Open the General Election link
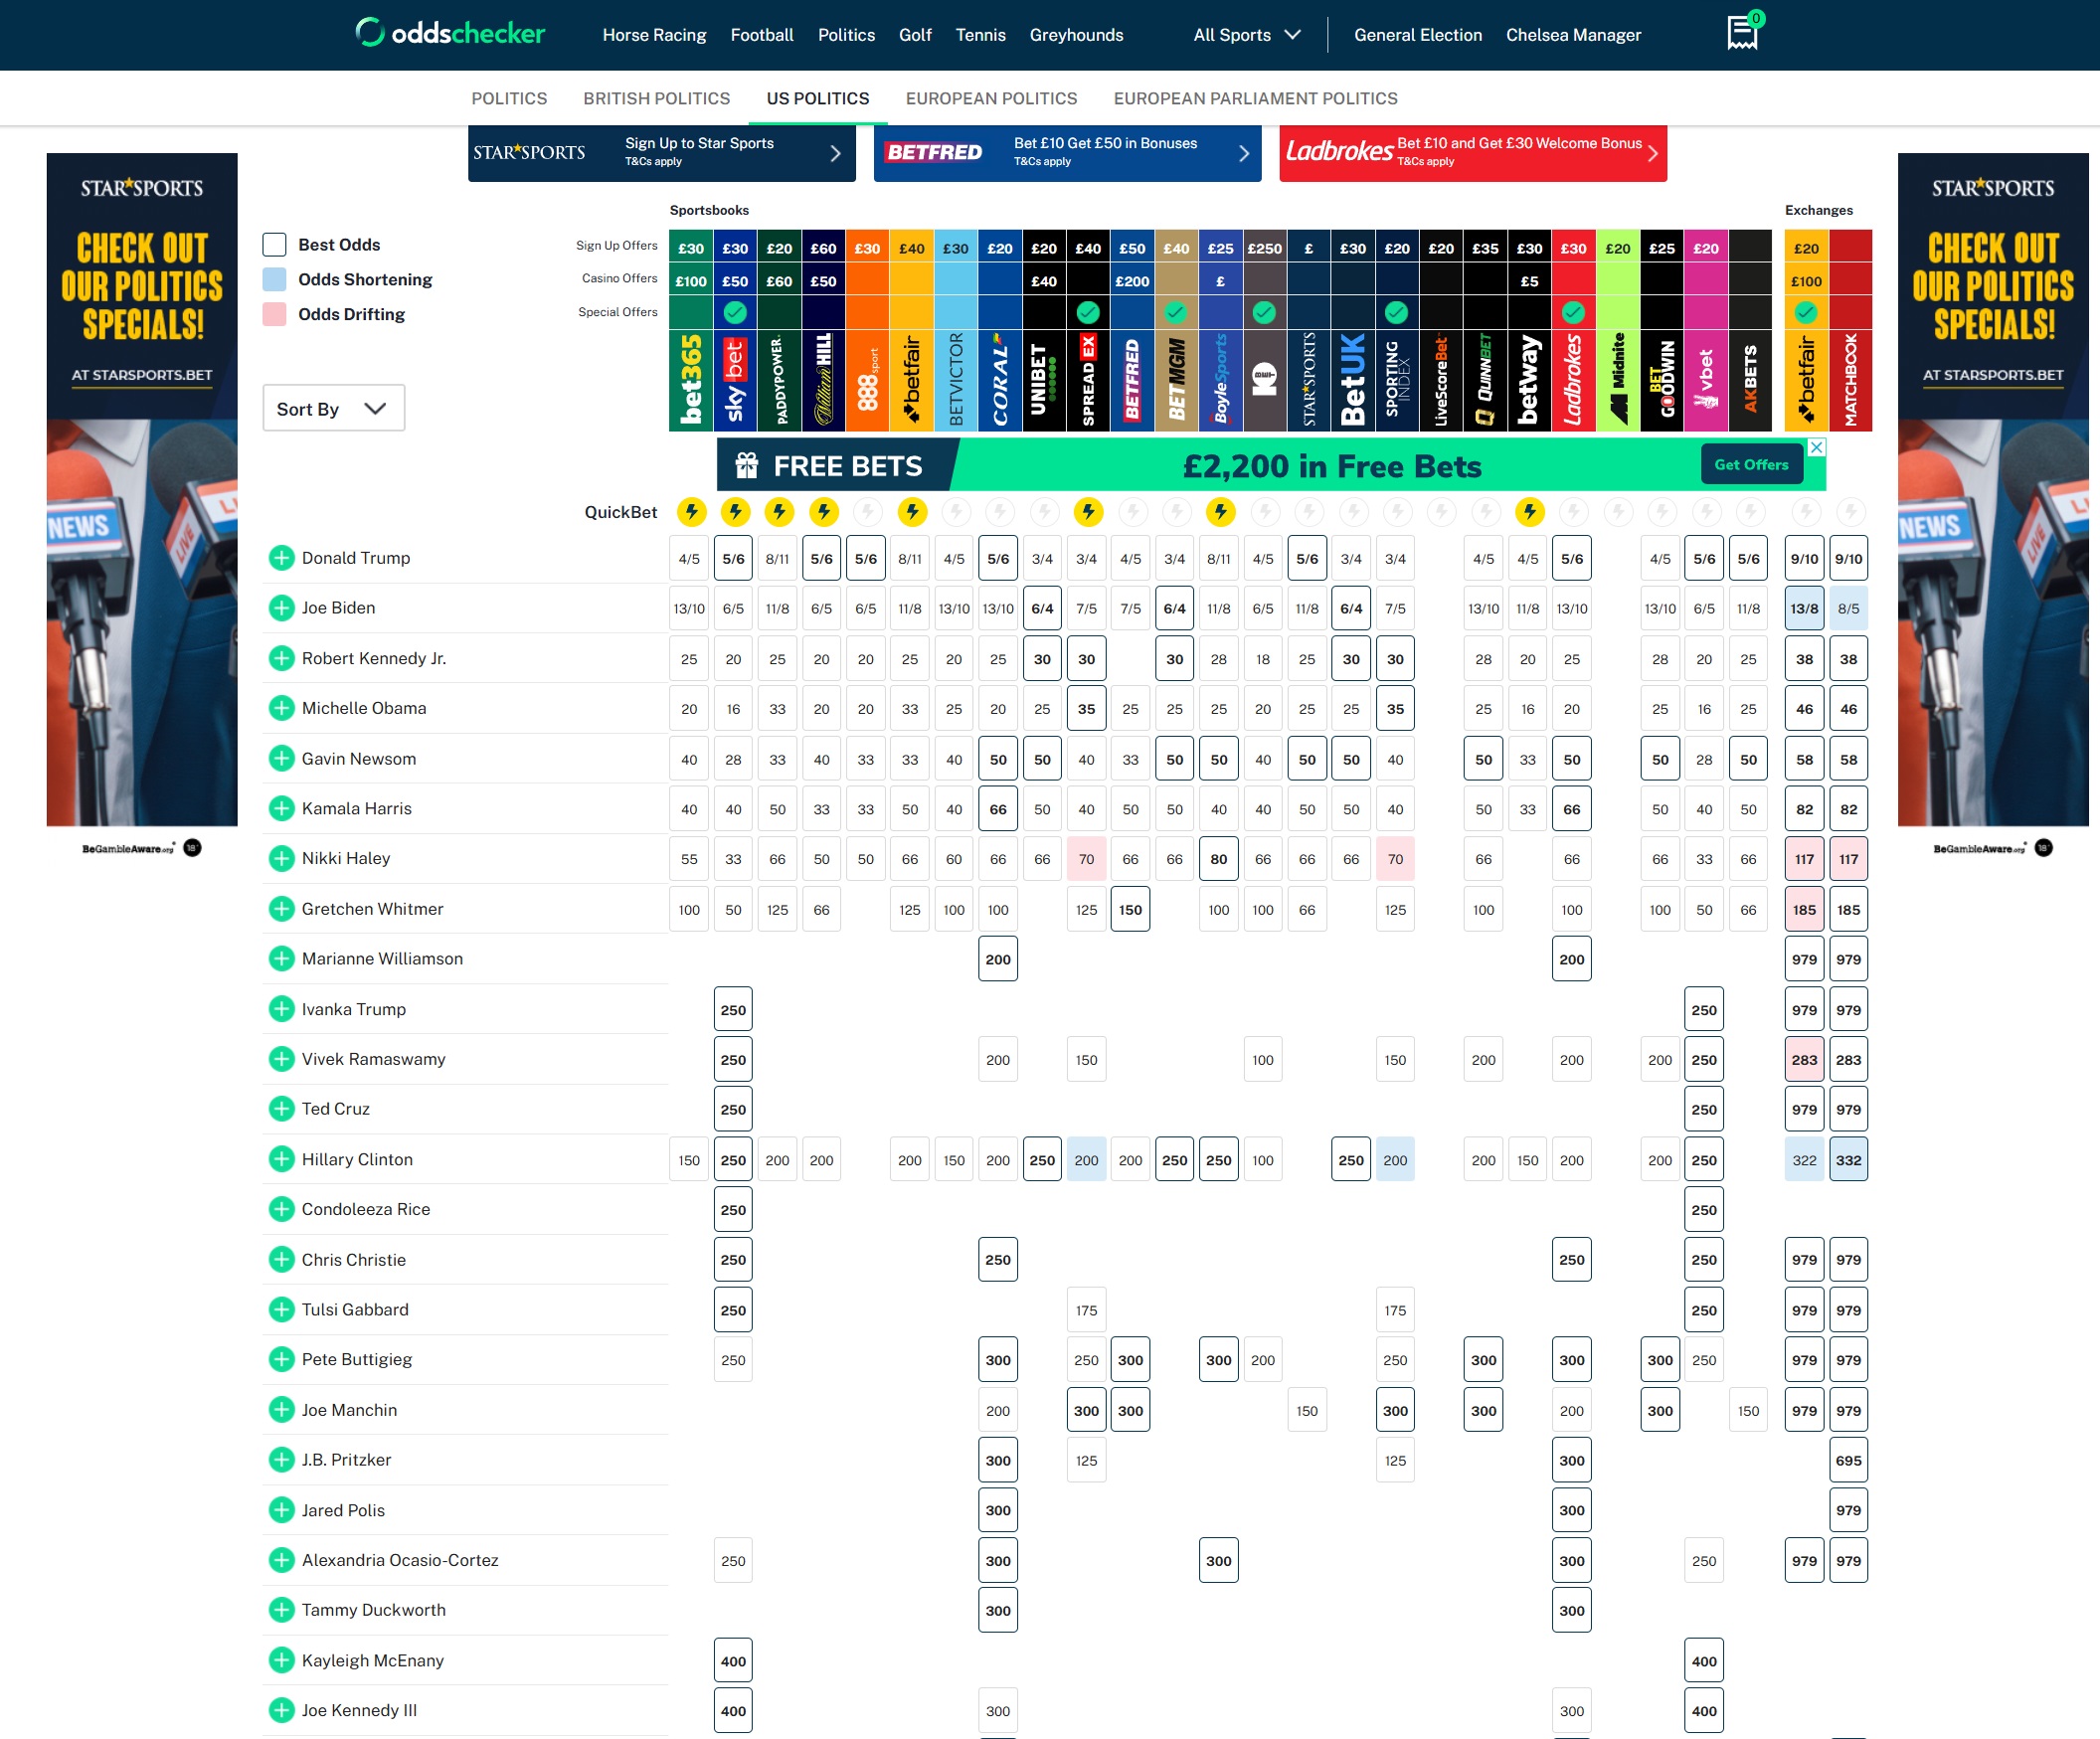 click(1417, 35)
